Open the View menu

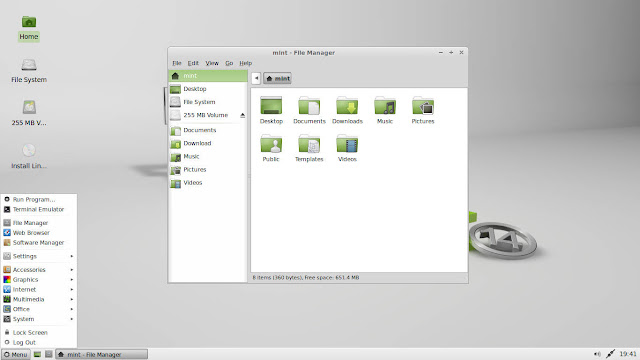coord(212,63)
